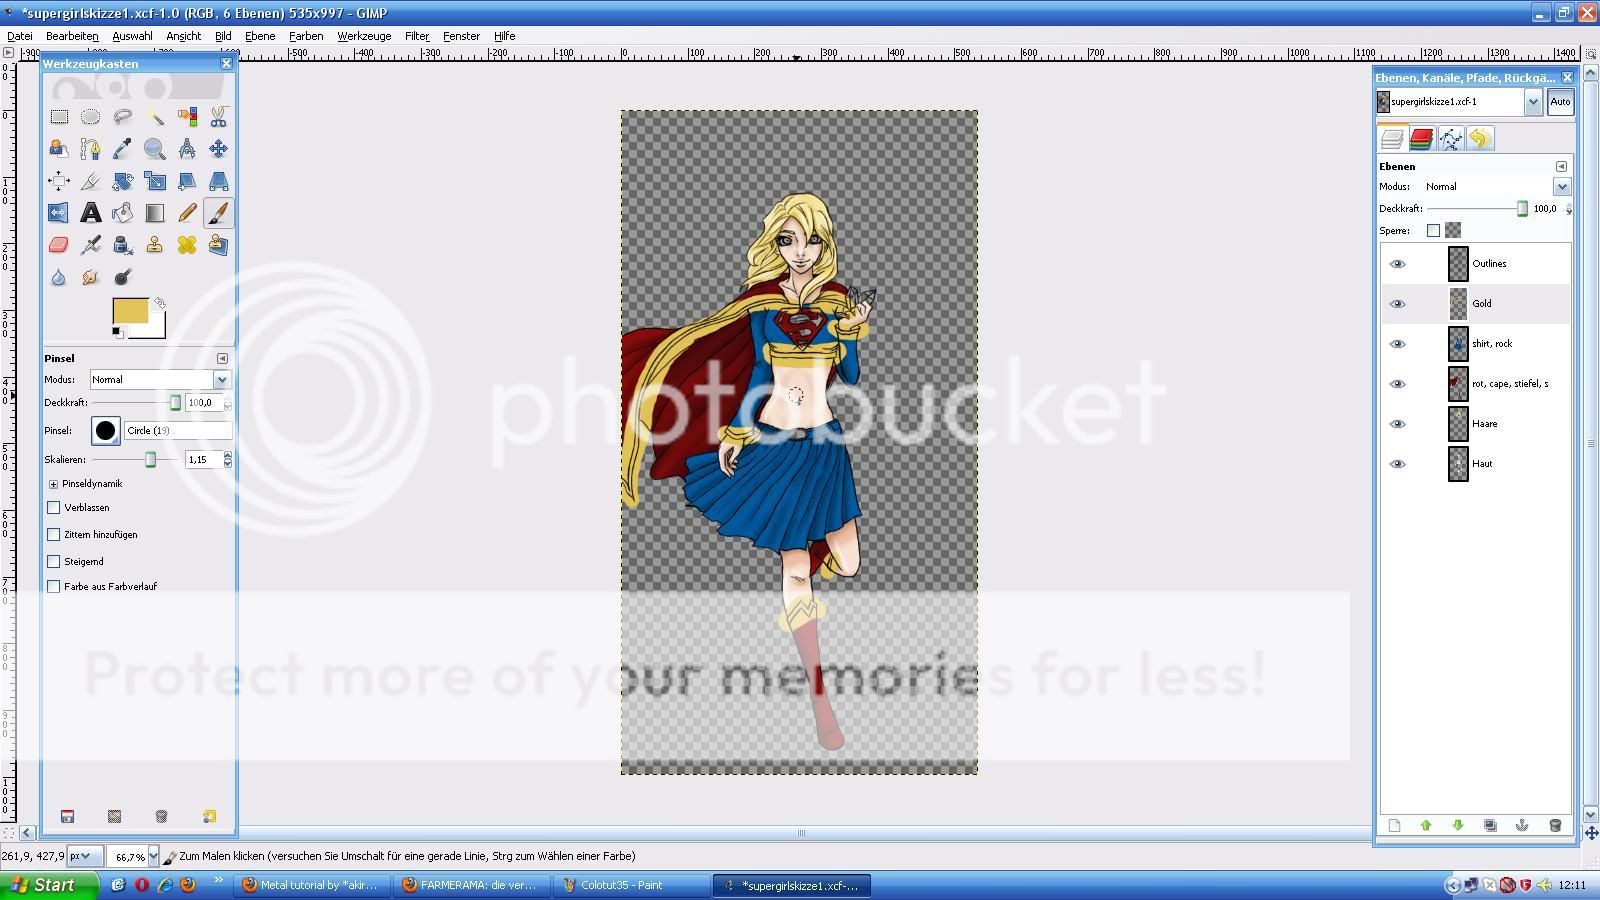
Task: Open the px unit dropdown
Action: [84, 857]
